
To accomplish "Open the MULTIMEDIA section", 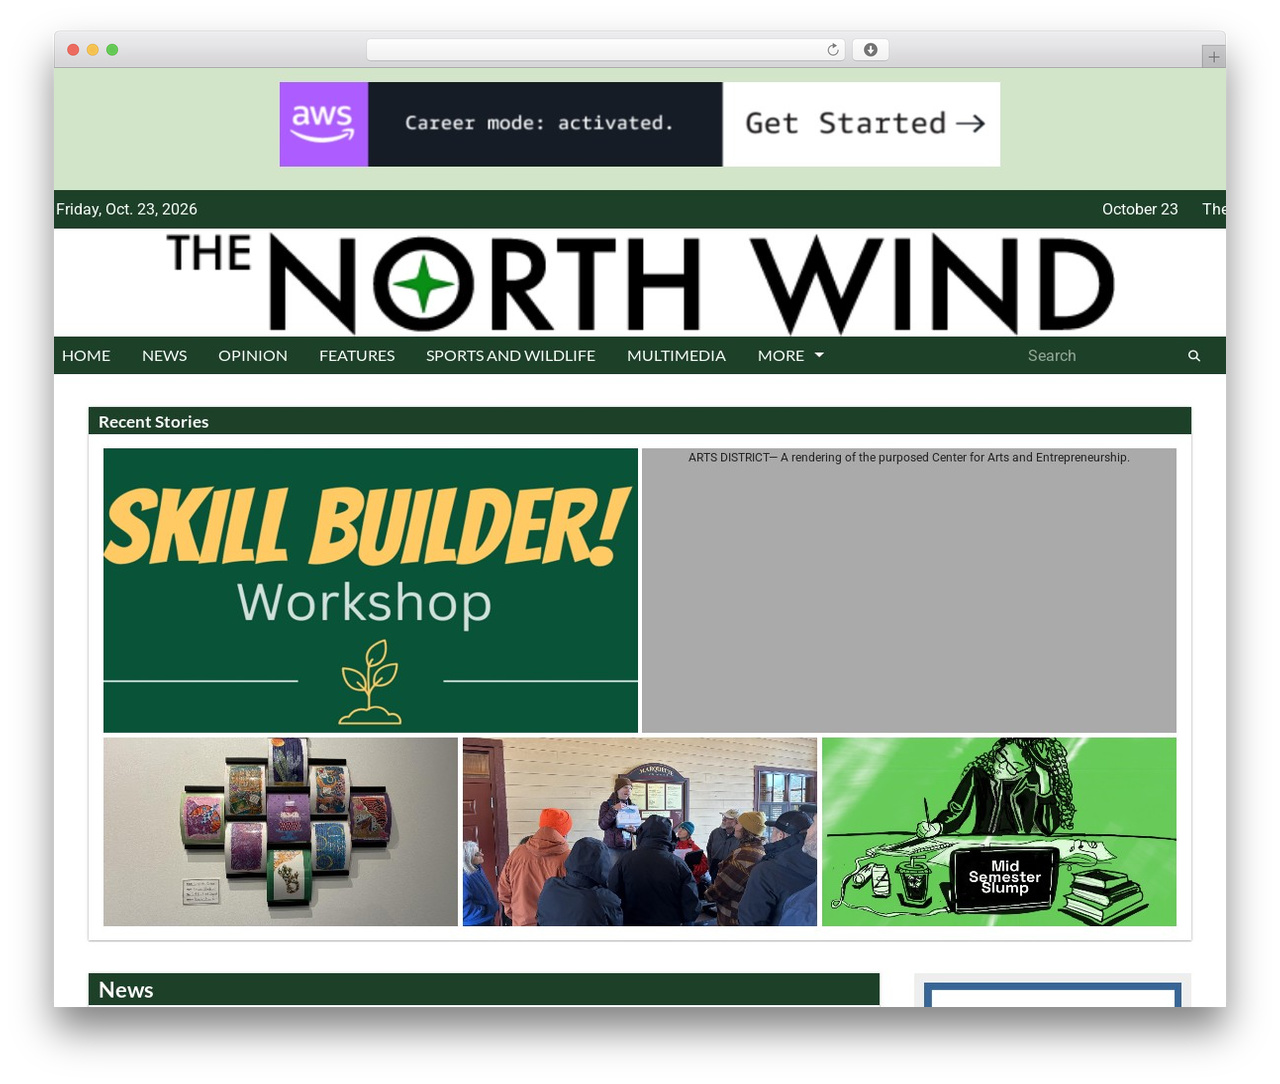I will click(676, 355).
